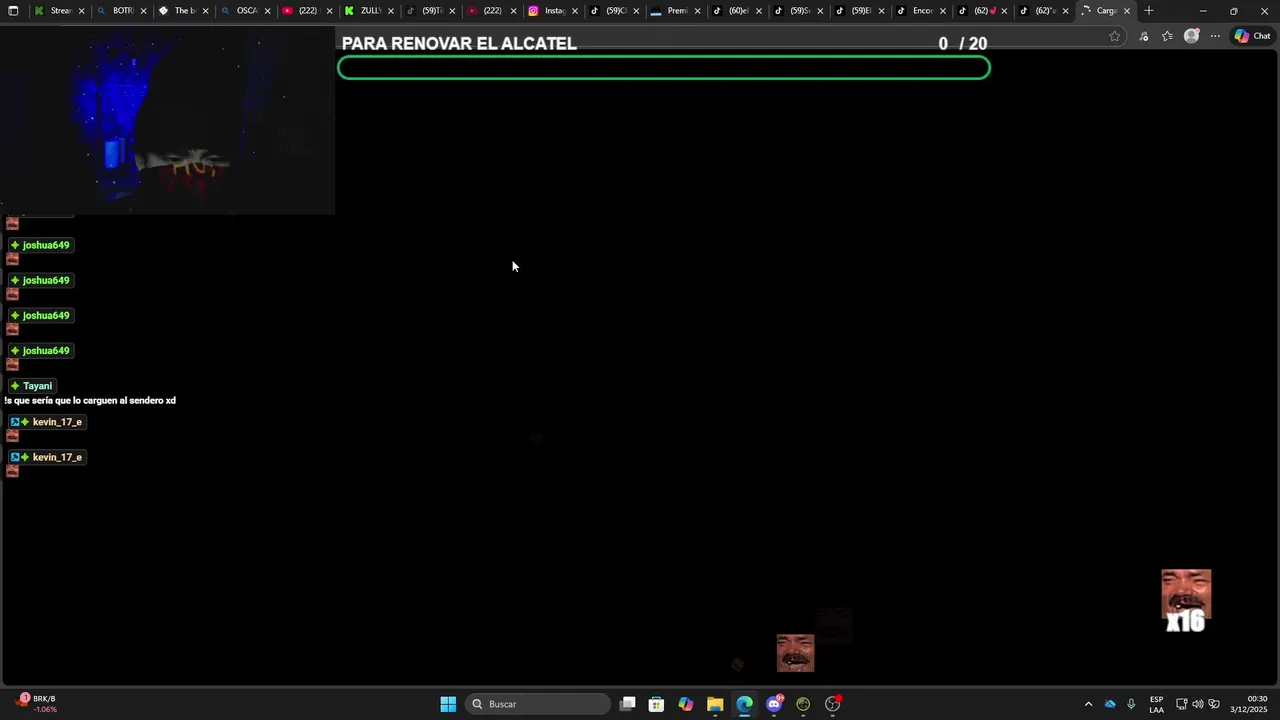Open Edge settings and more menu

click(1215, 36)
